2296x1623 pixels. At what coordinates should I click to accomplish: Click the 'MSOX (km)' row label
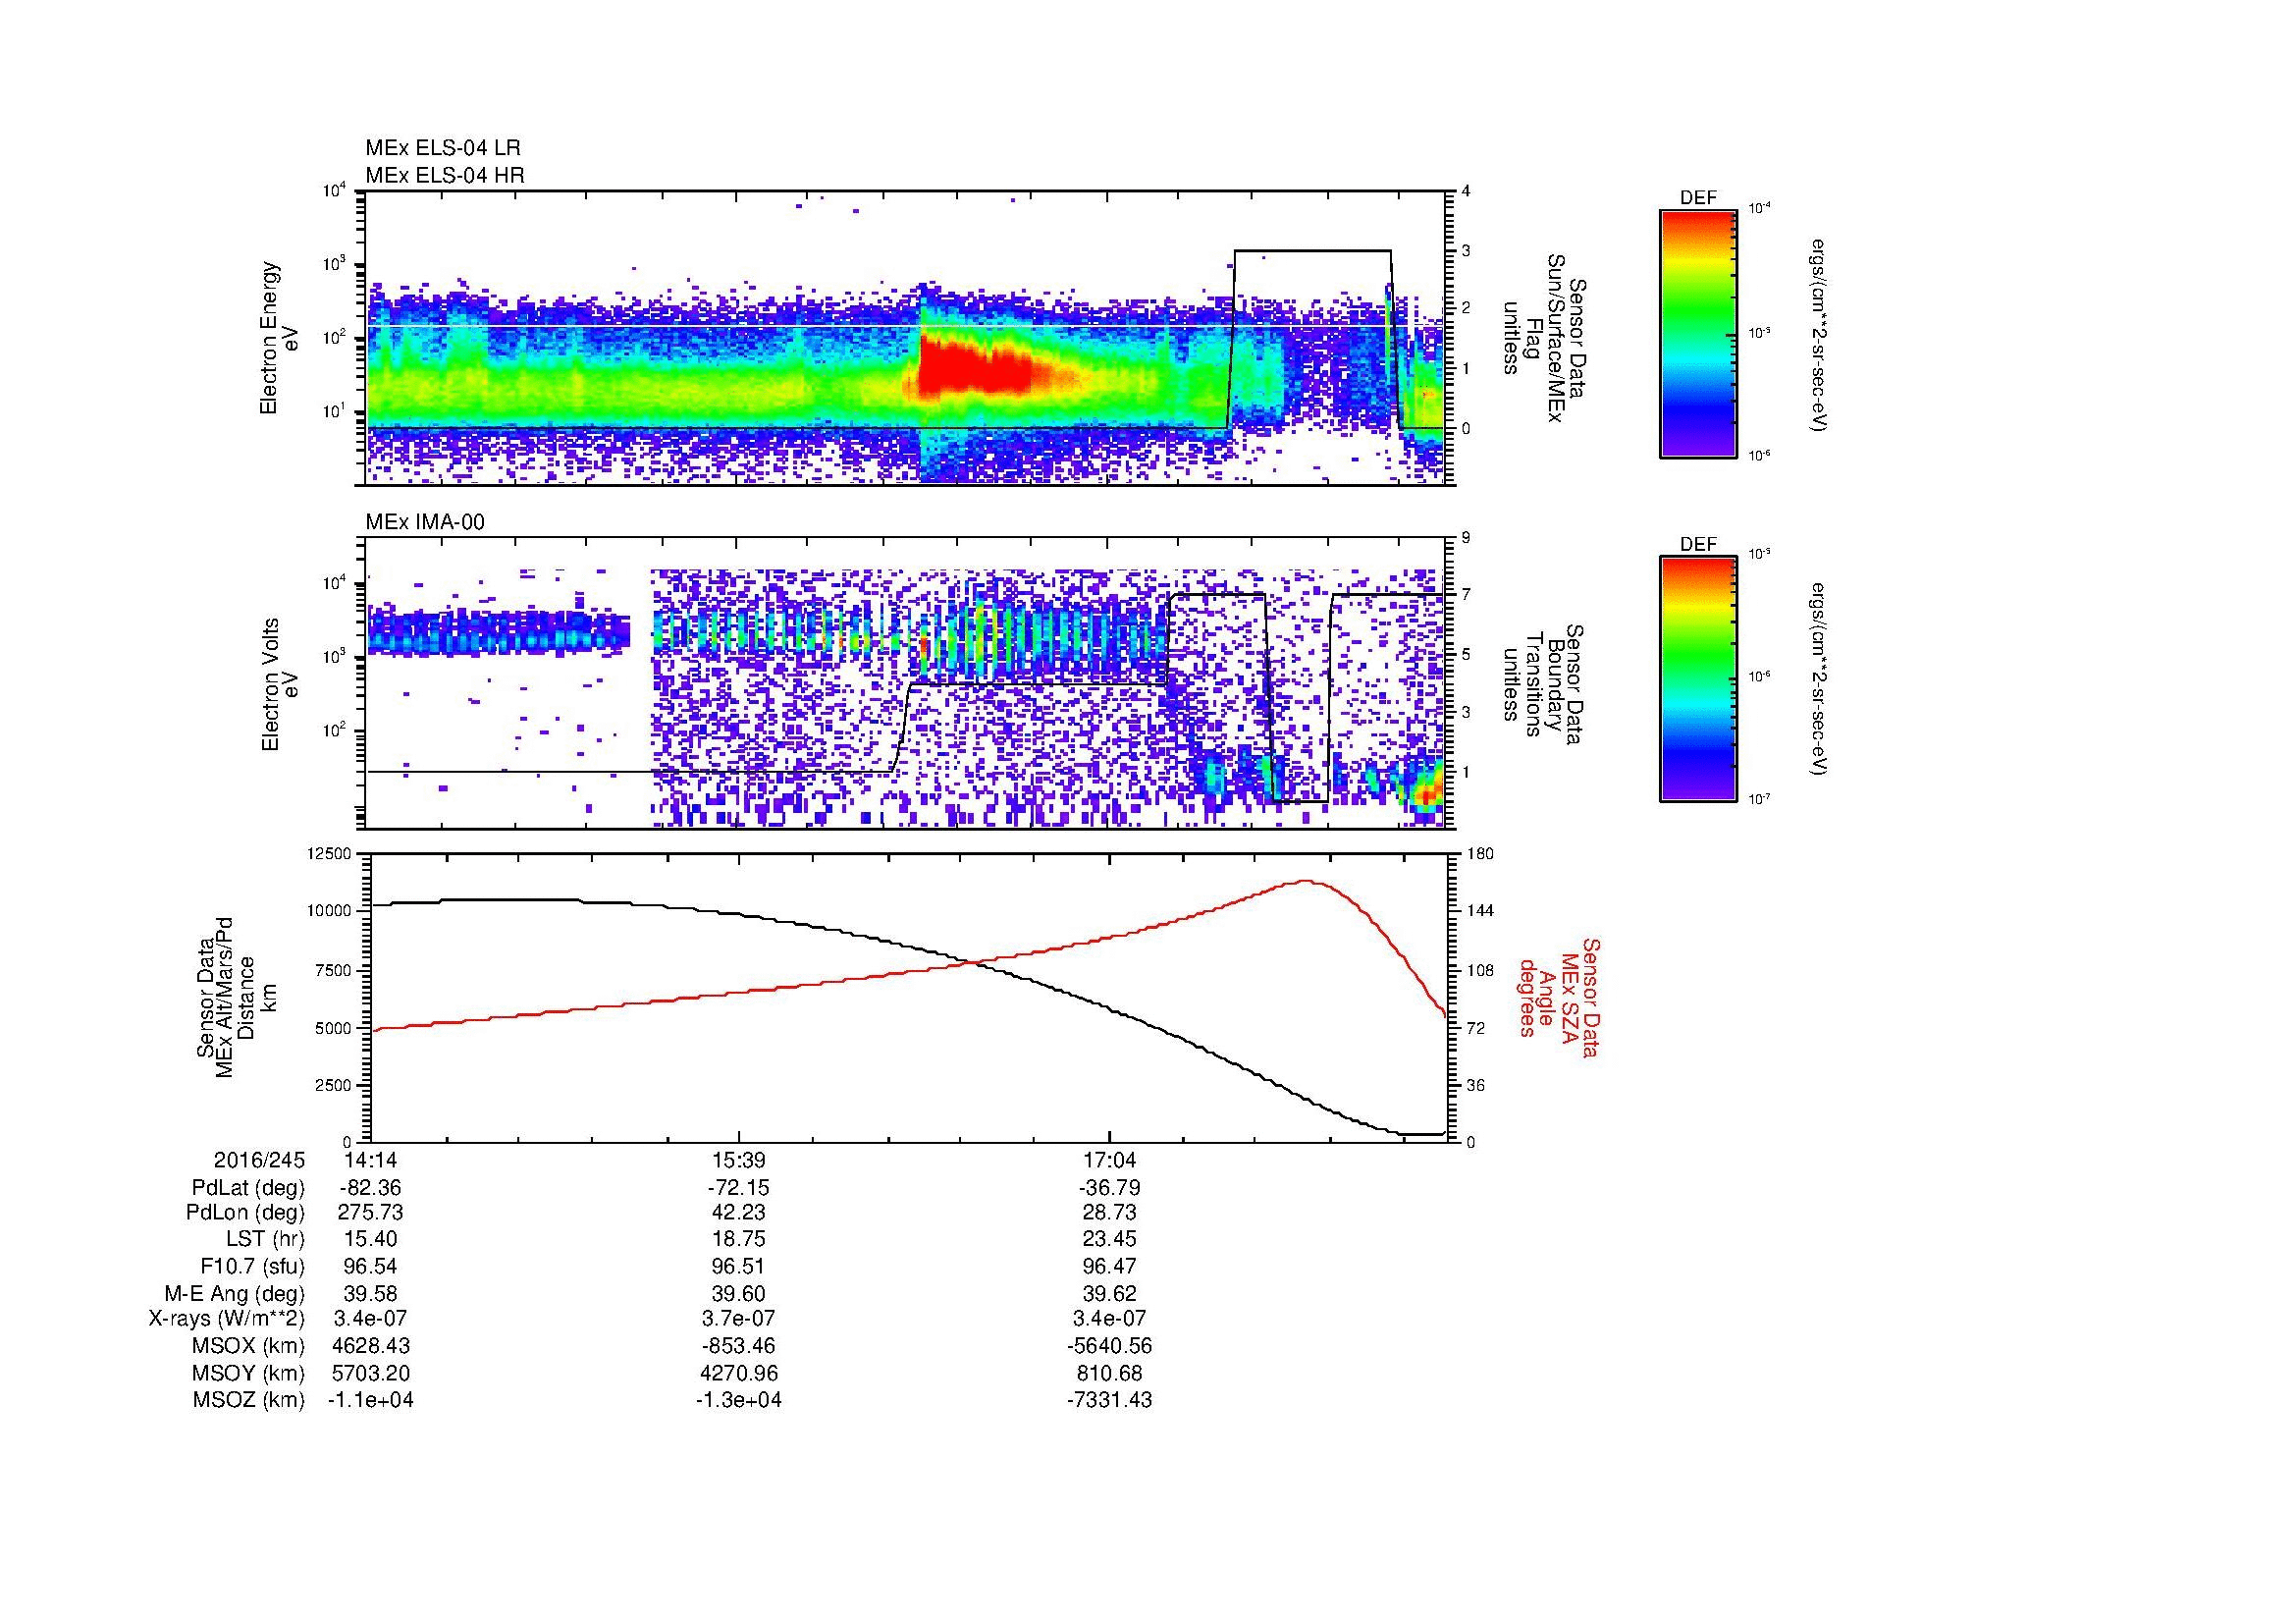click(x=248, y=1346)
